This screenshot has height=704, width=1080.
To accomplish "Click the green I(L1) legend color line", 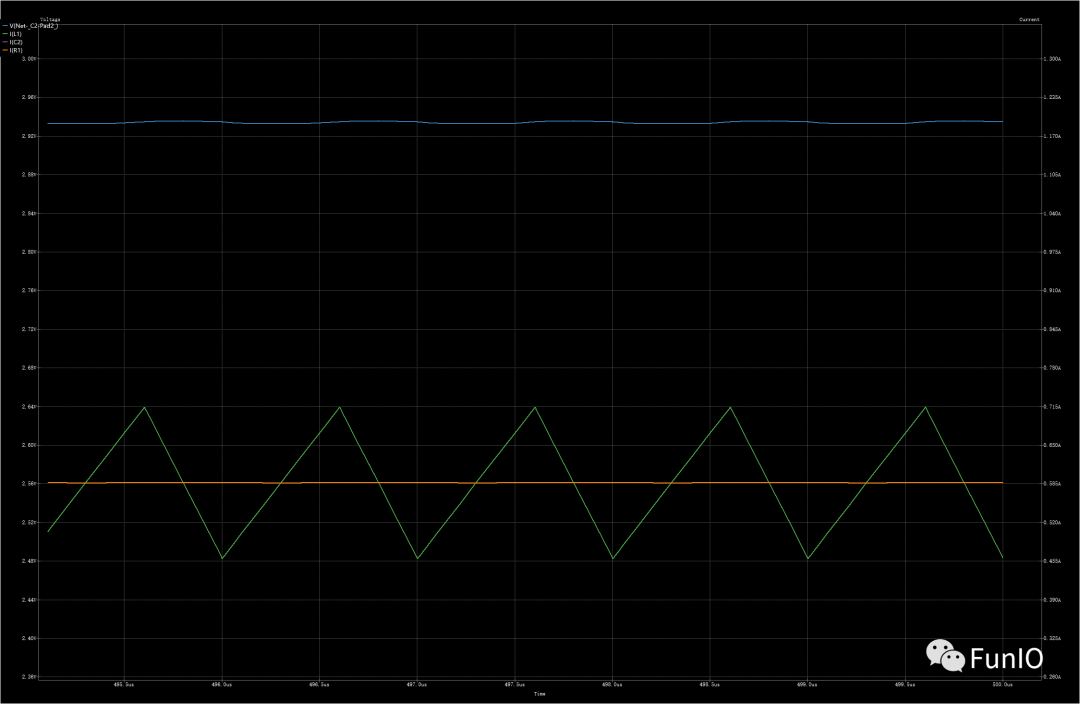I will (5, 34).
